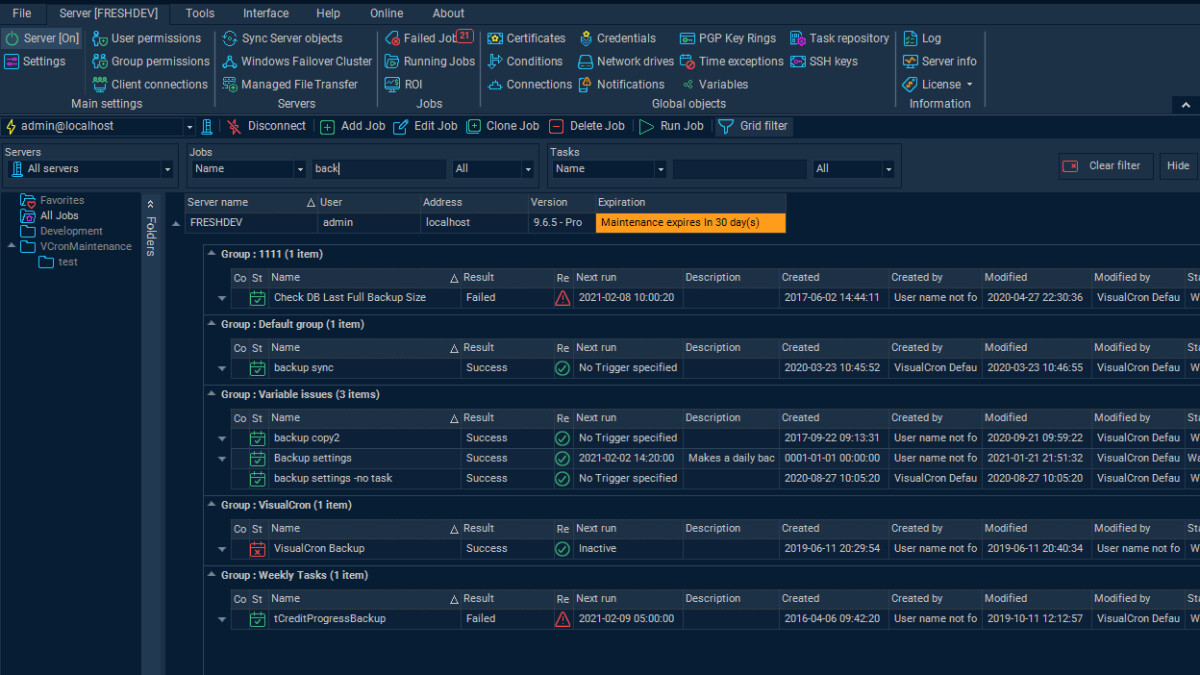
Task: Open the Tasks field Name dropdown
Action: [660, 169]
